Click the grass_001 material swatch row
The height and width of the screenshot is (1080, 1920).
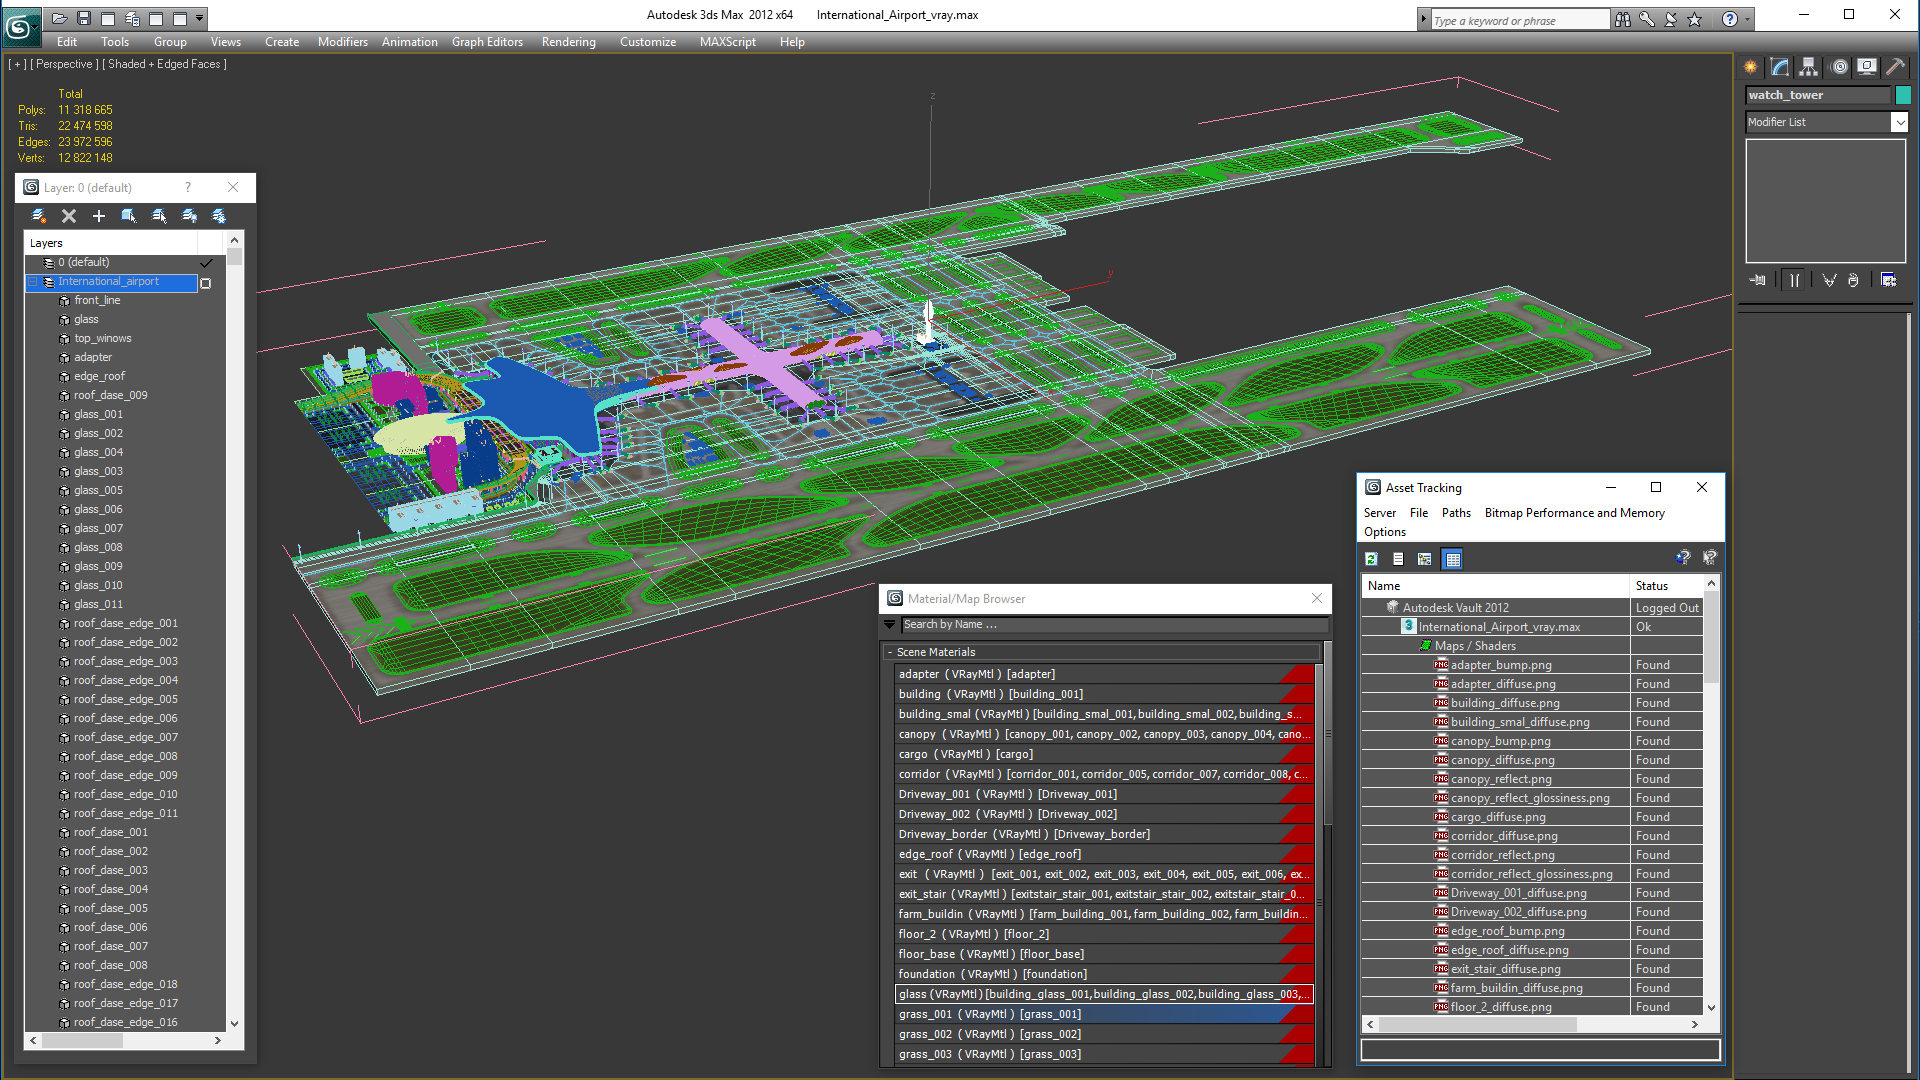pos(1104,1014)
